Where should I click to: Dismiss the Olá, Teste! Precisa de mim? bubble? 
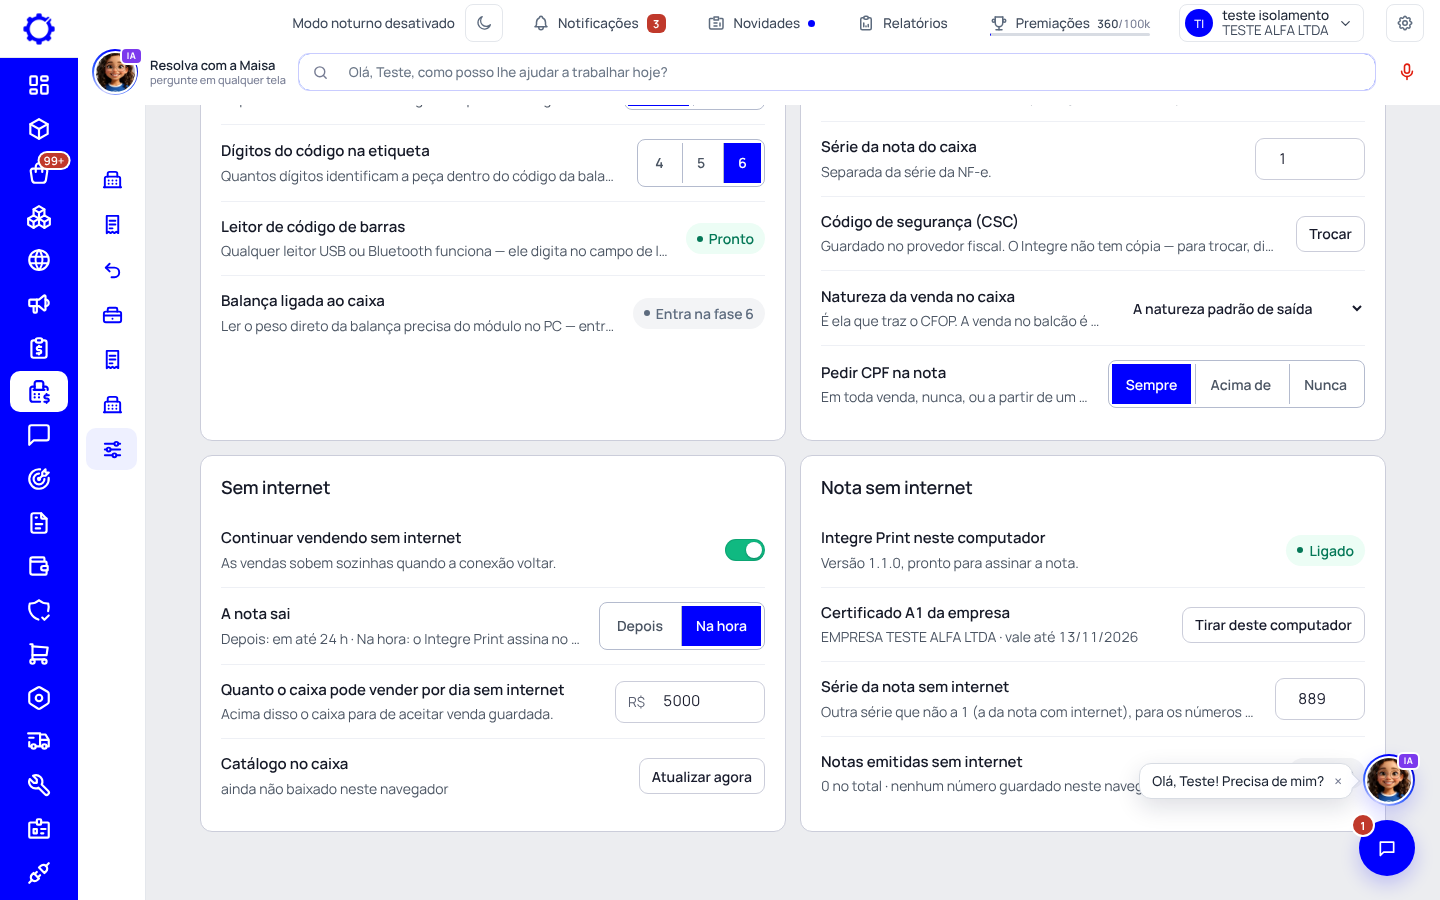tap(1338, 782)
